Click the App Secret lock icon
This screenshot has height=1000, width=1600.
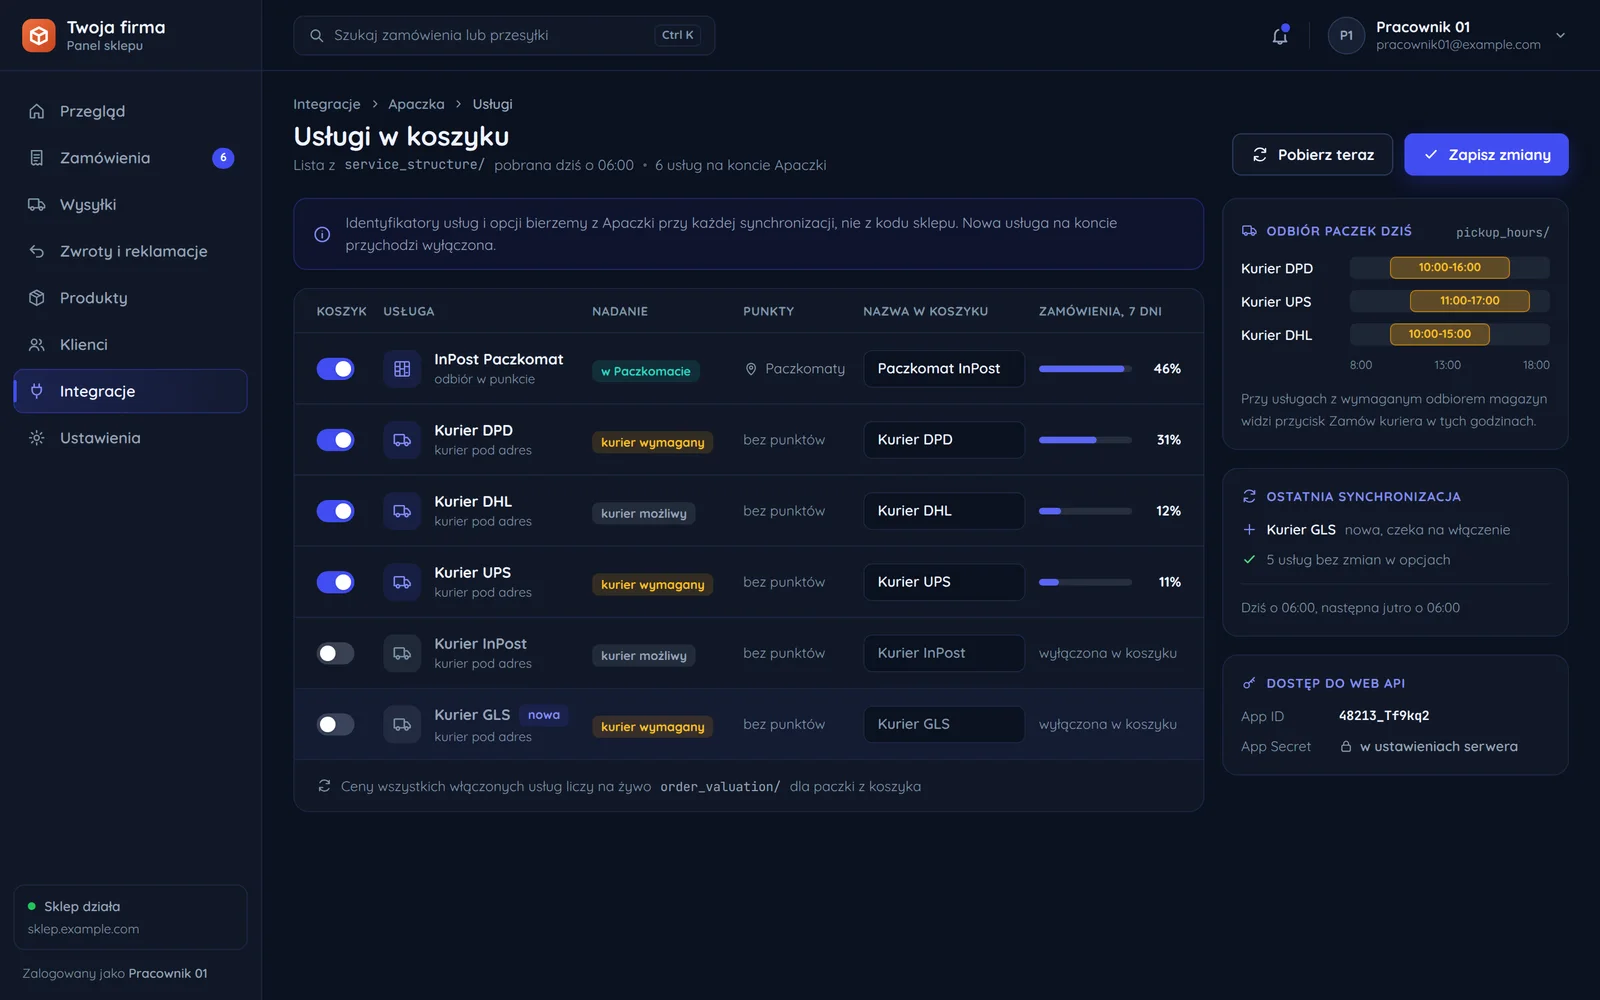1346,746
